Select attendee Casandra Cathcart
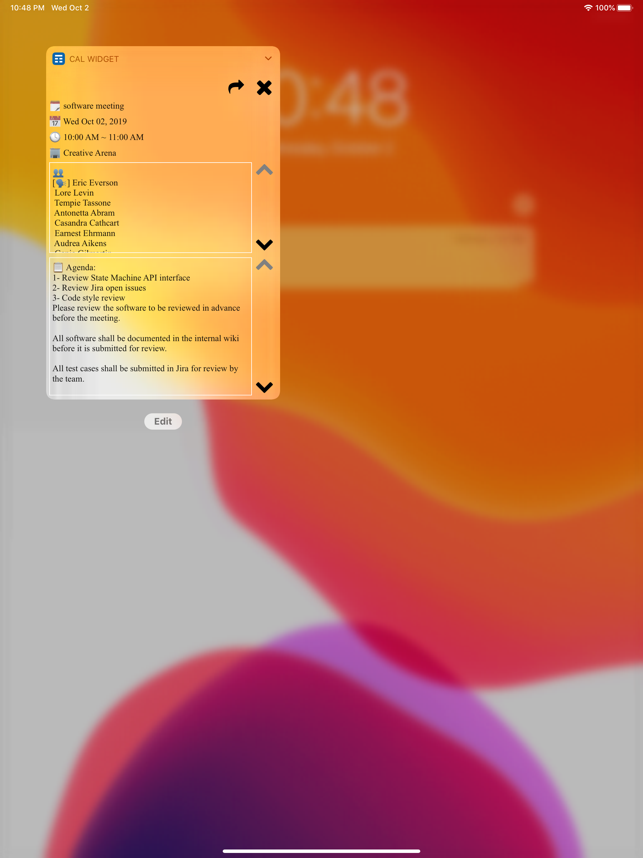The width and height of the screenshot is (643, 858). (x=86, y=223)
